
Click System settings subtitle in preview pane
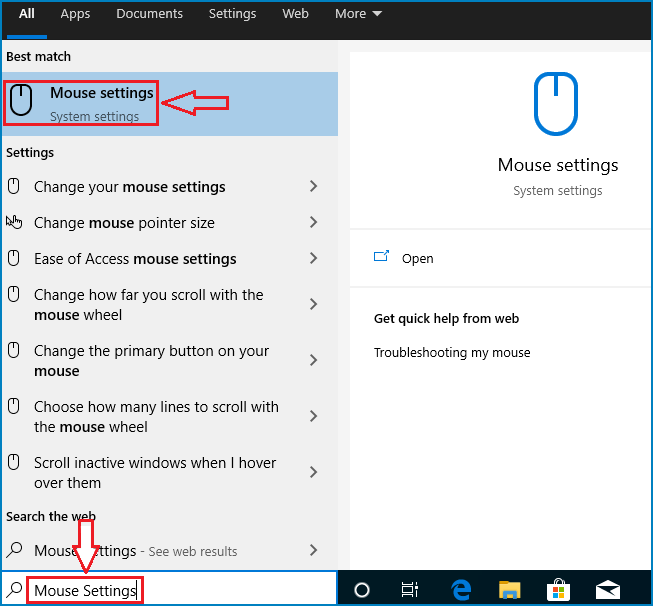pyautogui.click(x=558, y=191)
